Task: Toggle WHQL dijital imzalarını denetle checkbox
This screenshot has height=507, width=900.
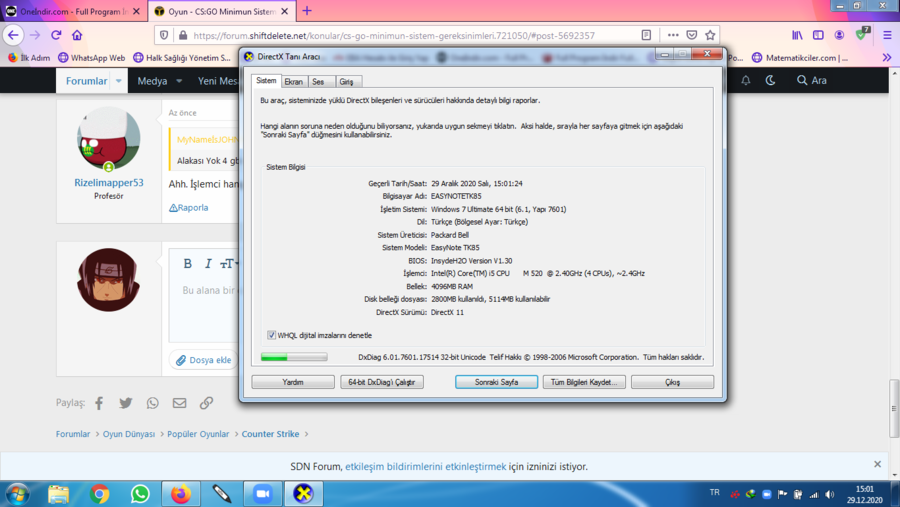Action: [271, 335]
